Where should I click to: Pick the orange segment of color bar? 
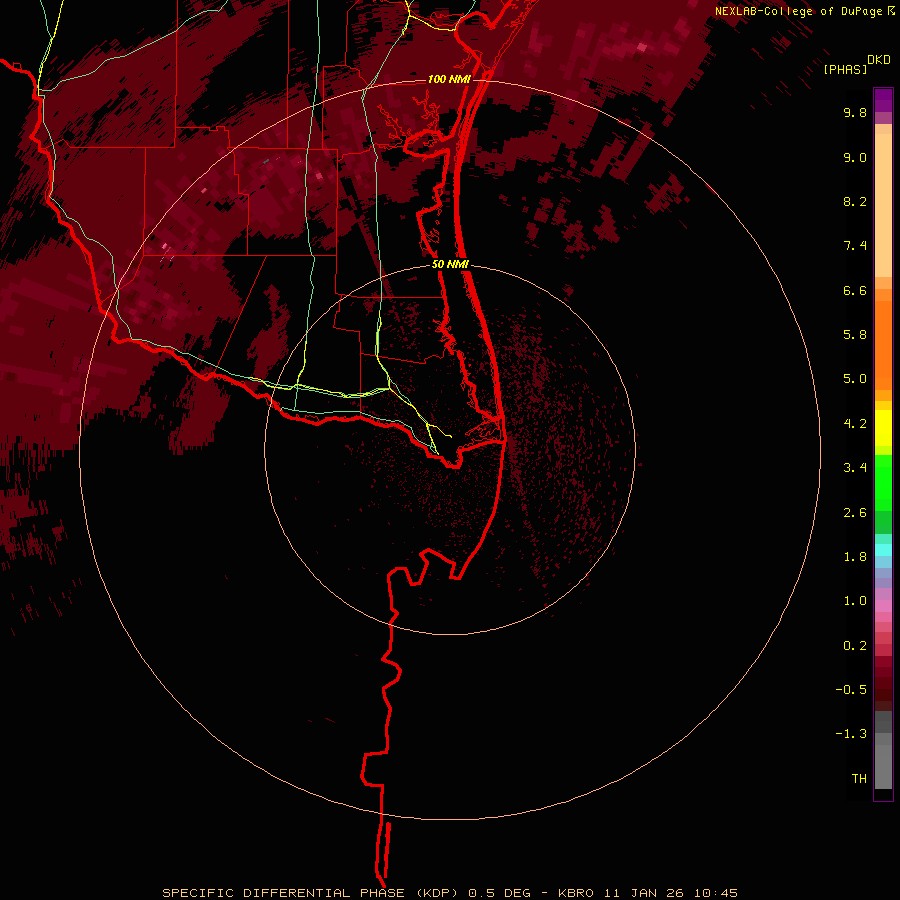883,346
